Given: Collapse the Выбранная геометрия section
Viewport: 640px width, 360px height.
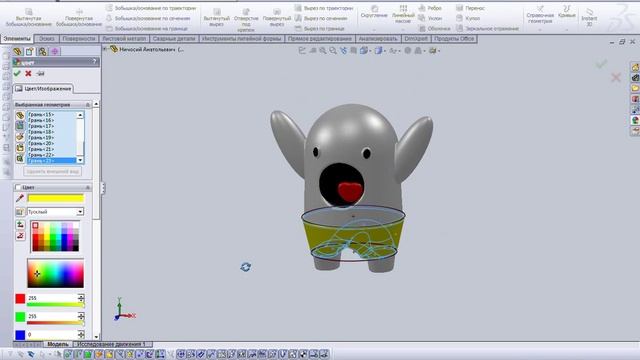Looking at the screenshot, I should [87, 105].
